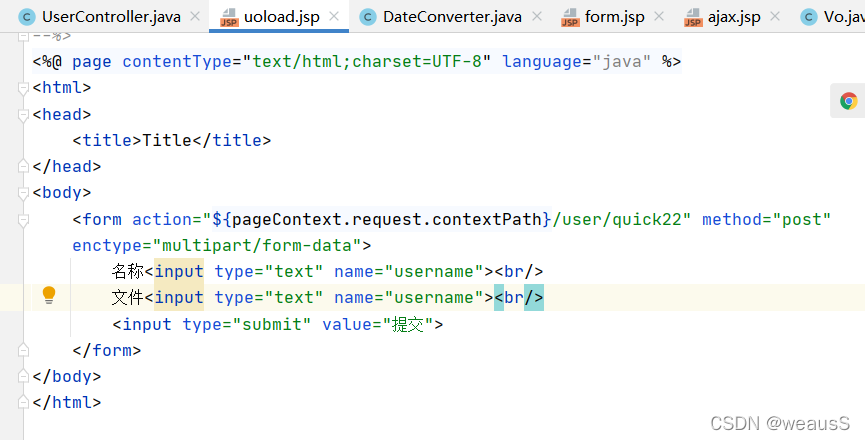Click the </html> closing fold marker

[x=23, y=403]
